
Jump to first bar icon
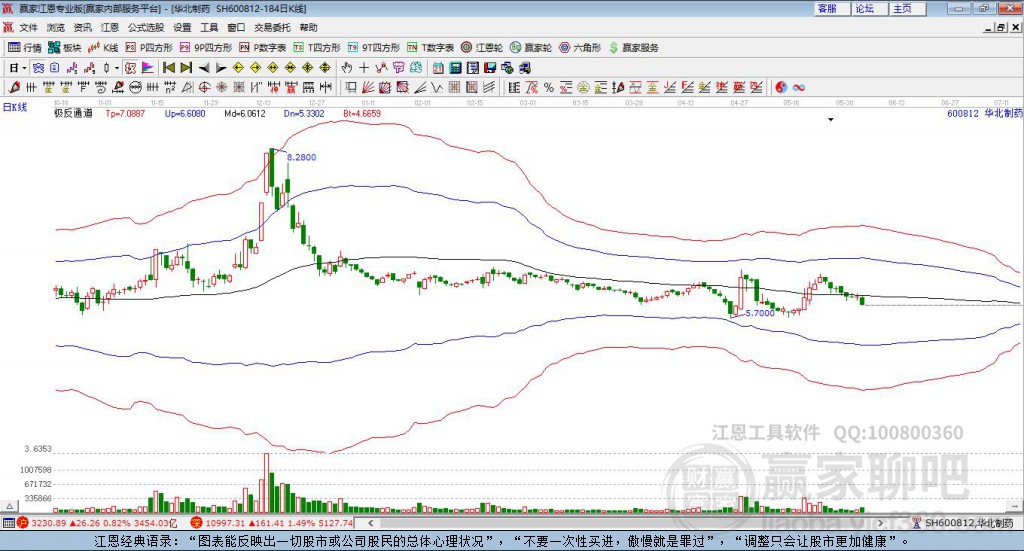click(x=168, y=68)
